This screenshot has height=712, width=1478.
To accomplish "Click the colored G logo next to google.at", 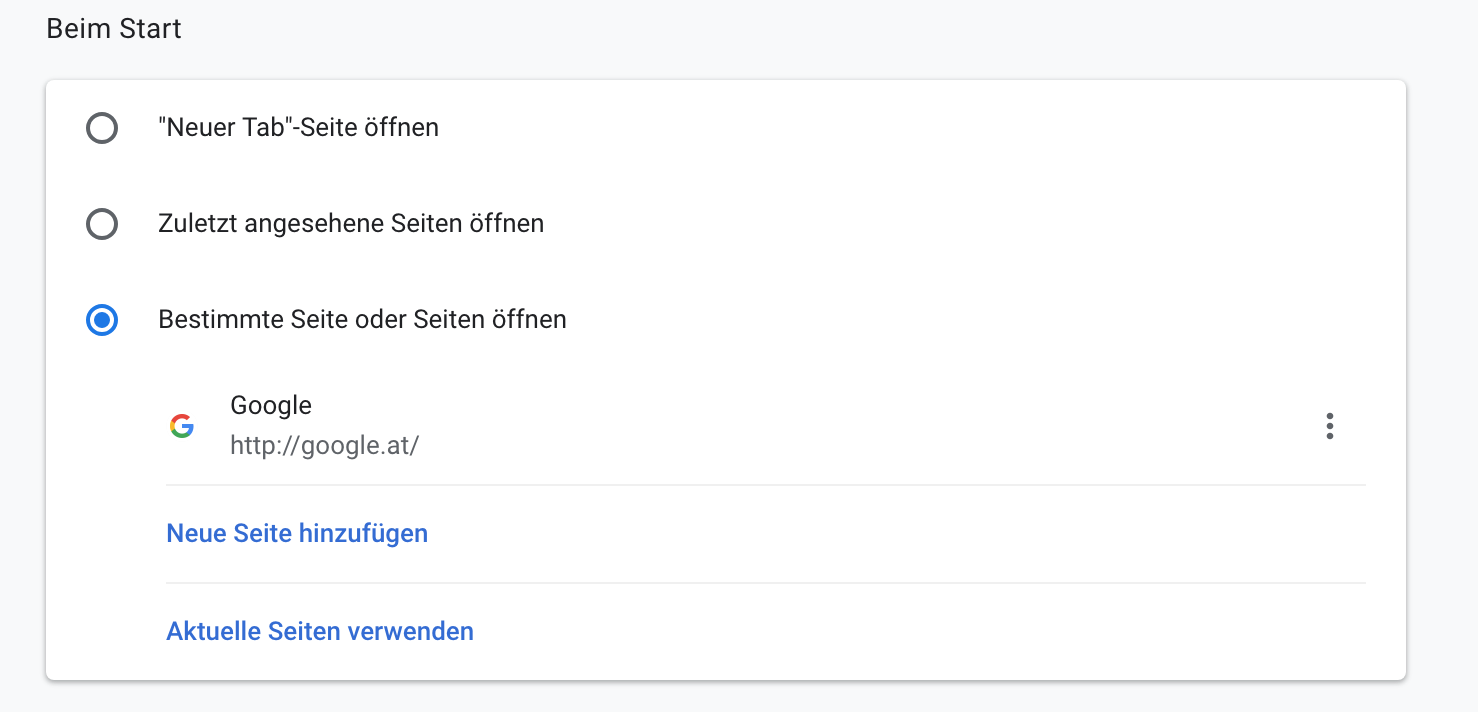I will pyautogui.click(x=182, y=425).
